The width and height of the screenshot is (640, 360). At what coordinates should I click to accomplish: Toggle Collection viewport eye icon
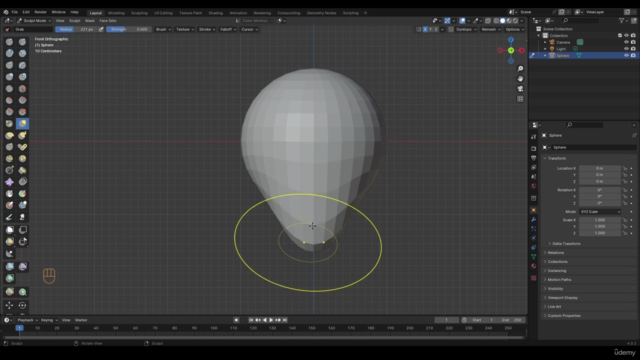626,36
